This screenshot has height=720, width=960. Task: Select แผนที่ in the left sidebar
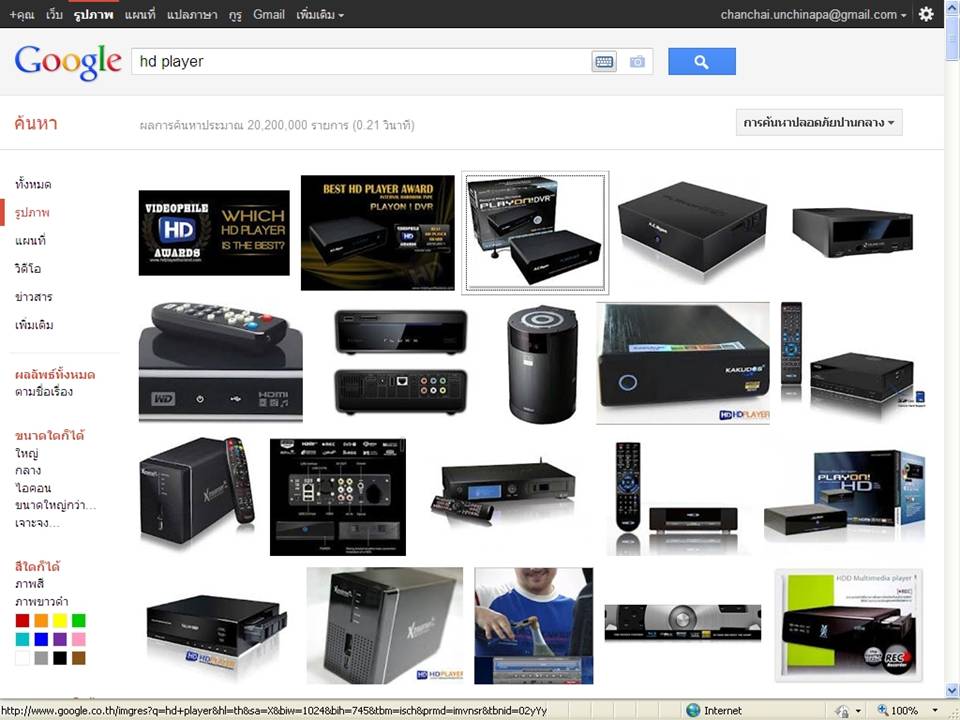tap(31, 241)
